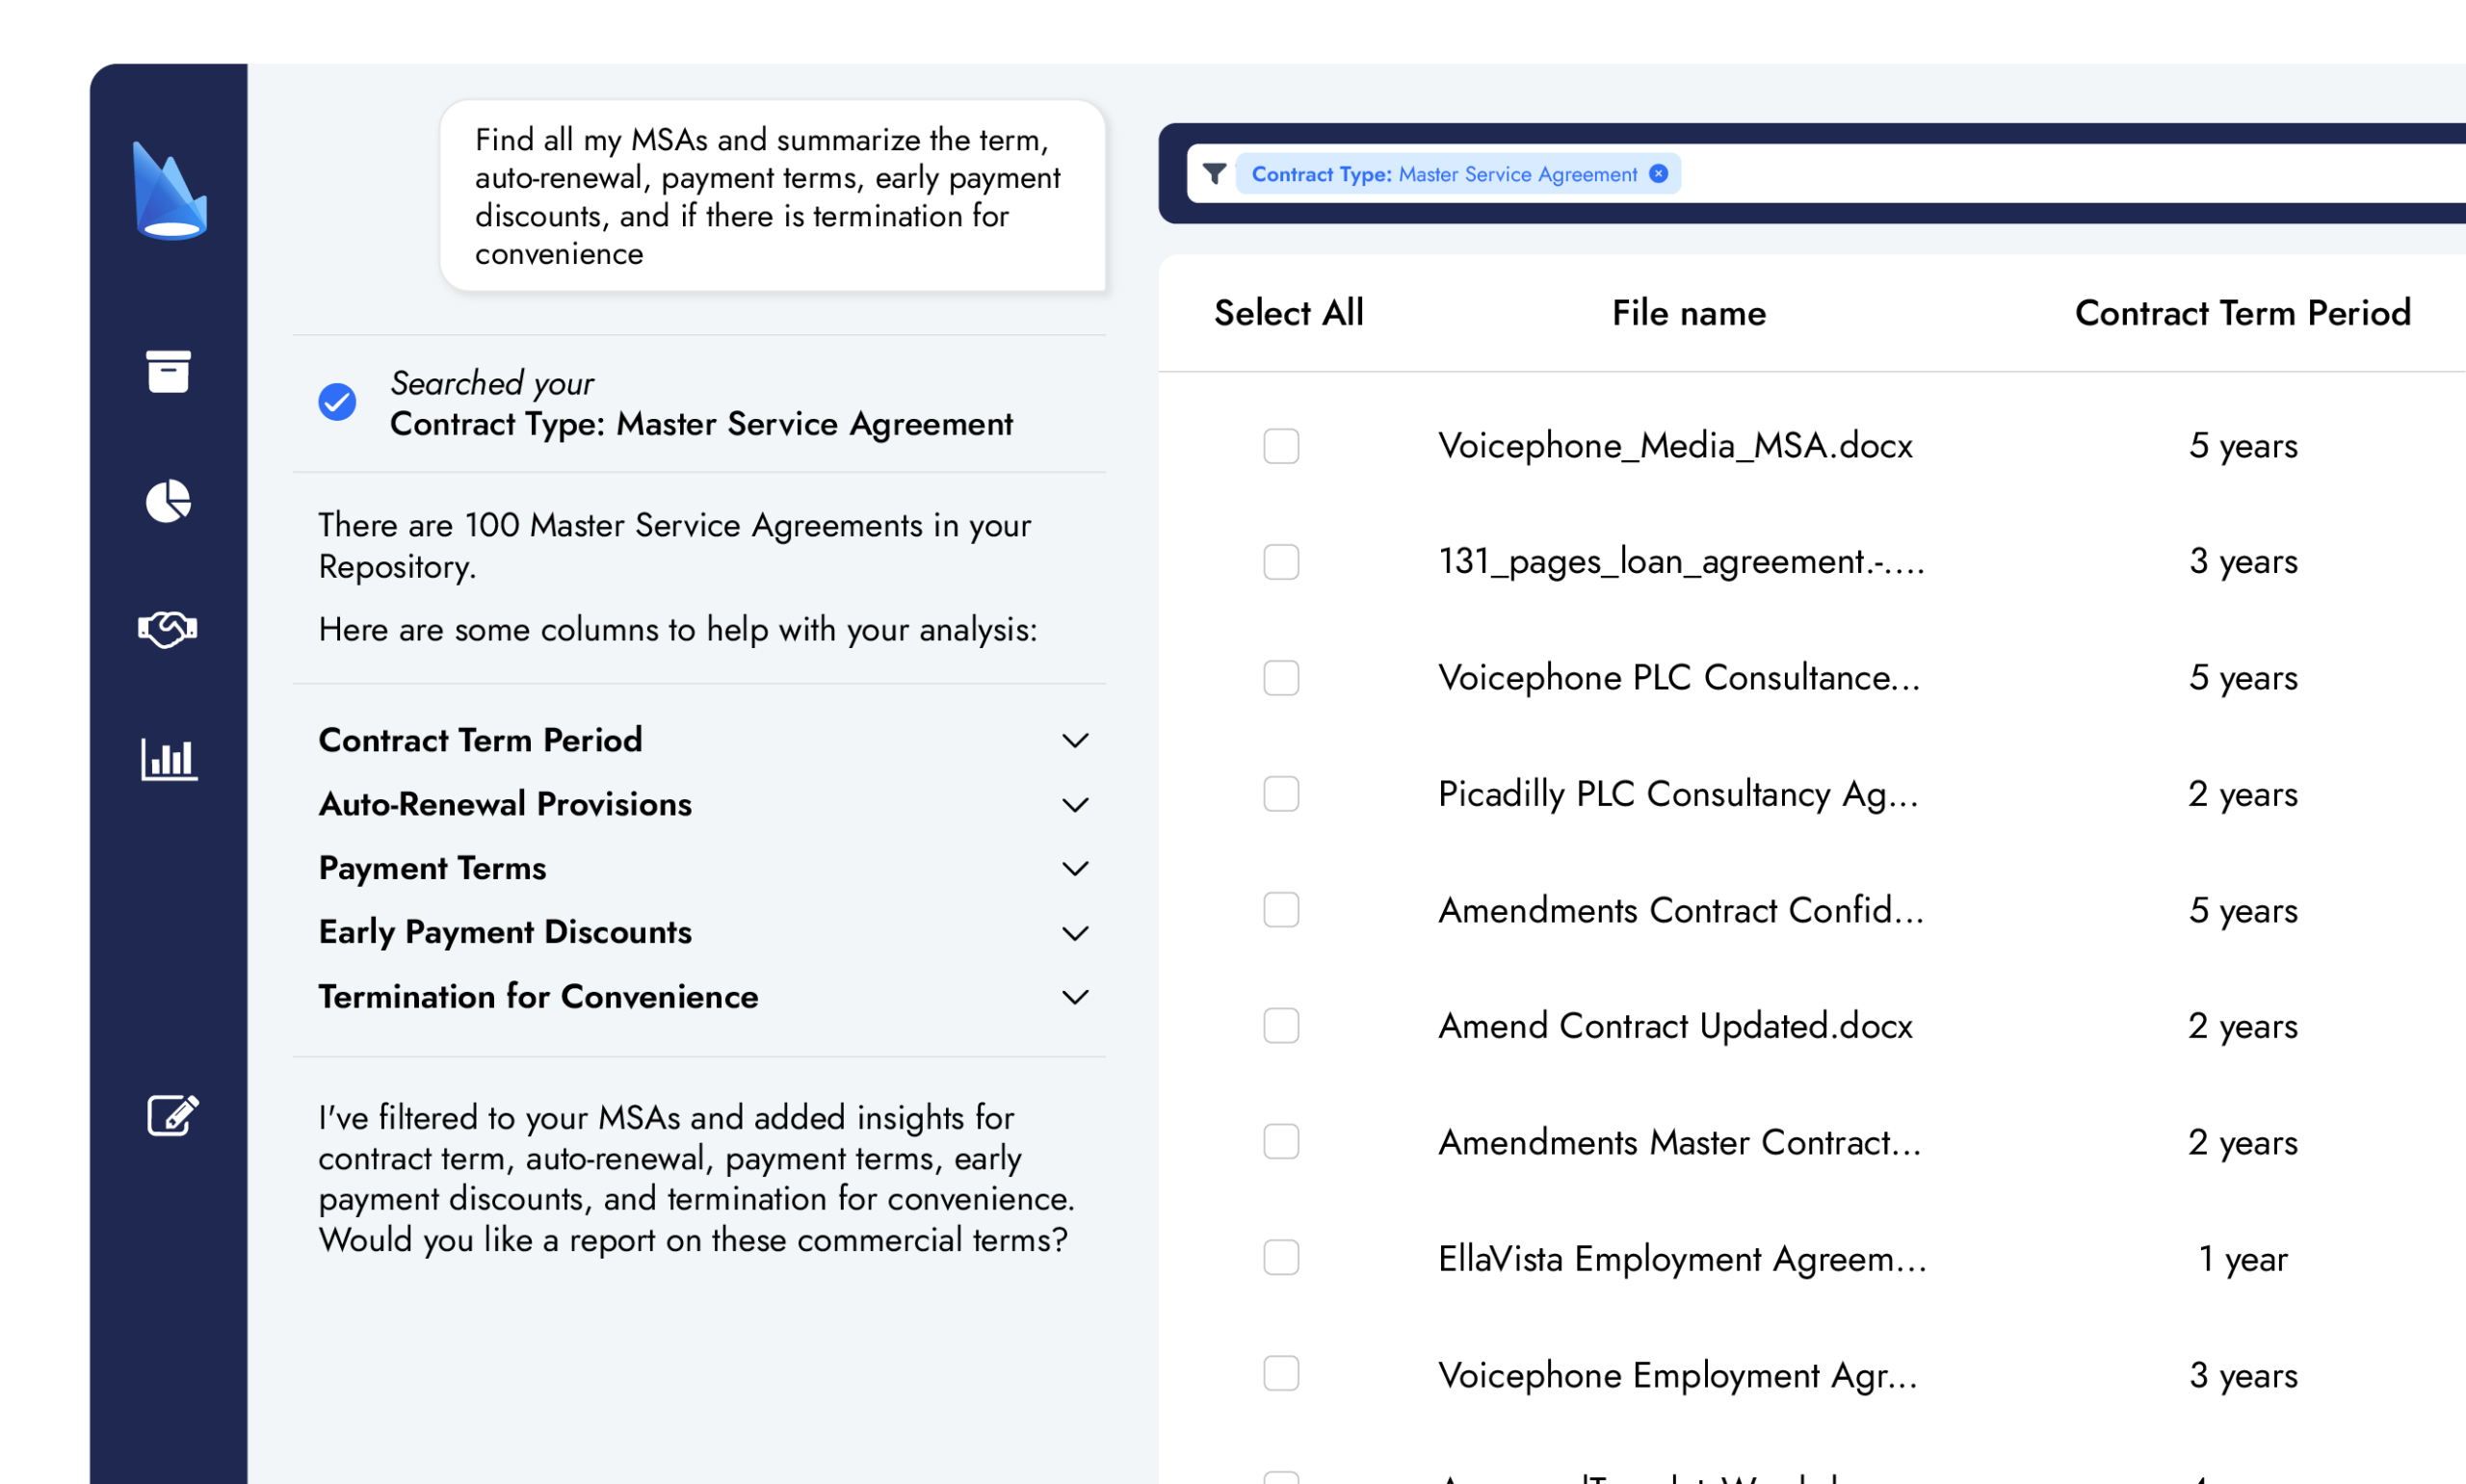
Task: Tick checkbox for Picadilly PLC Consultancy row
Action: tap(1281, 794)
